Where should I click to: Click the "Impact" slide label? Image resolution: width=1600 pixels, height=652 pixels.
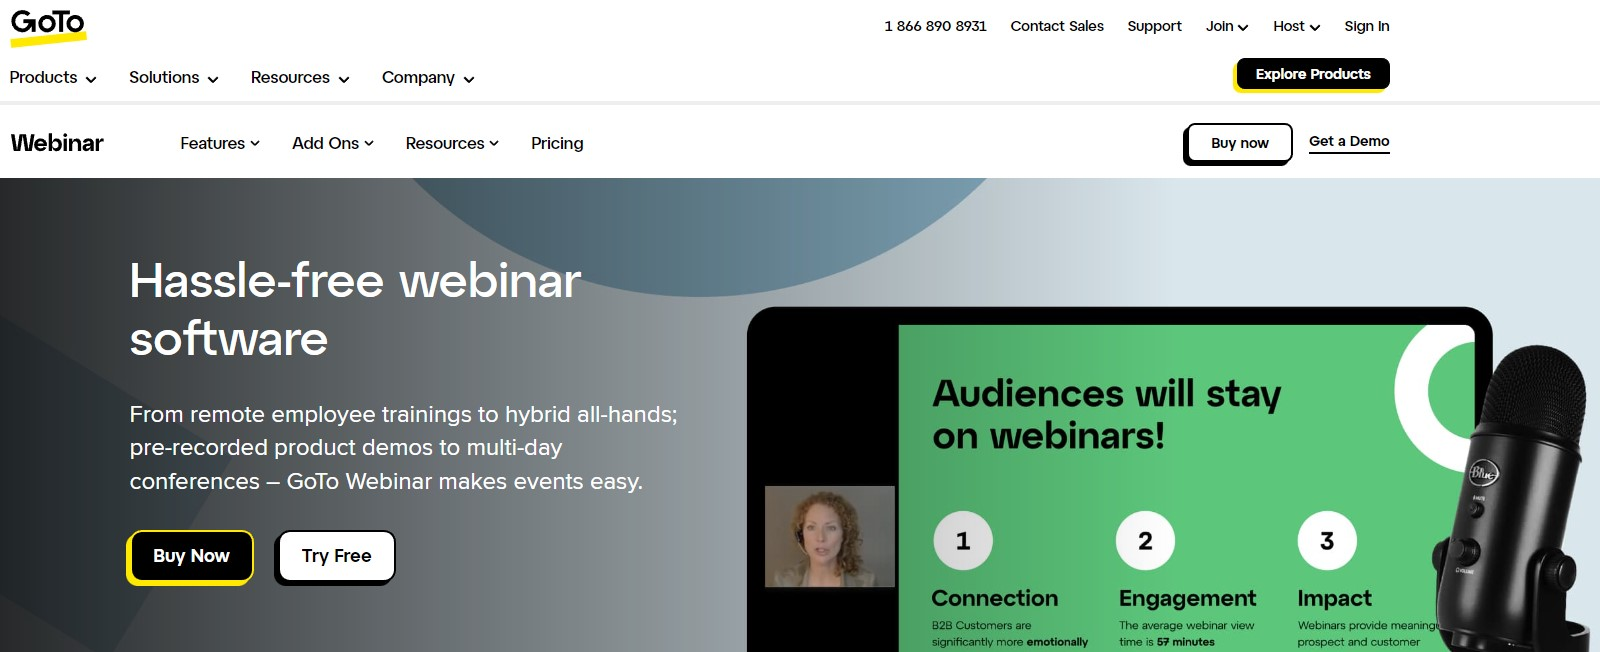click(1335, 598)
